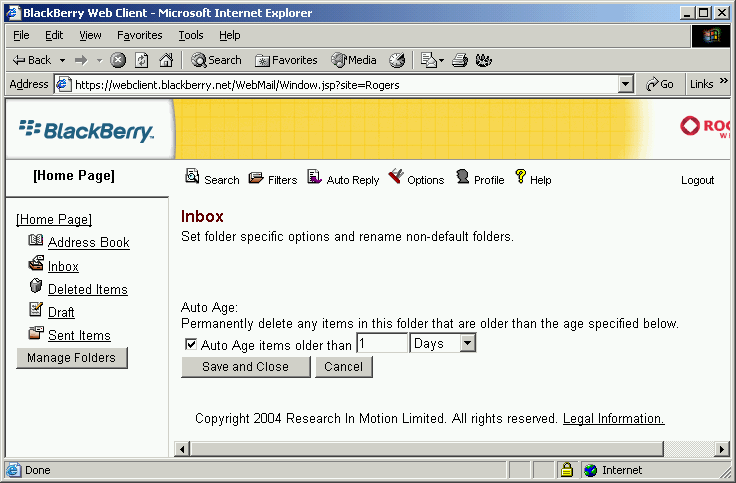Open the Favorites menu in menu bar
The width and height of the screenshot is (736, 483).
click(139, 35)
